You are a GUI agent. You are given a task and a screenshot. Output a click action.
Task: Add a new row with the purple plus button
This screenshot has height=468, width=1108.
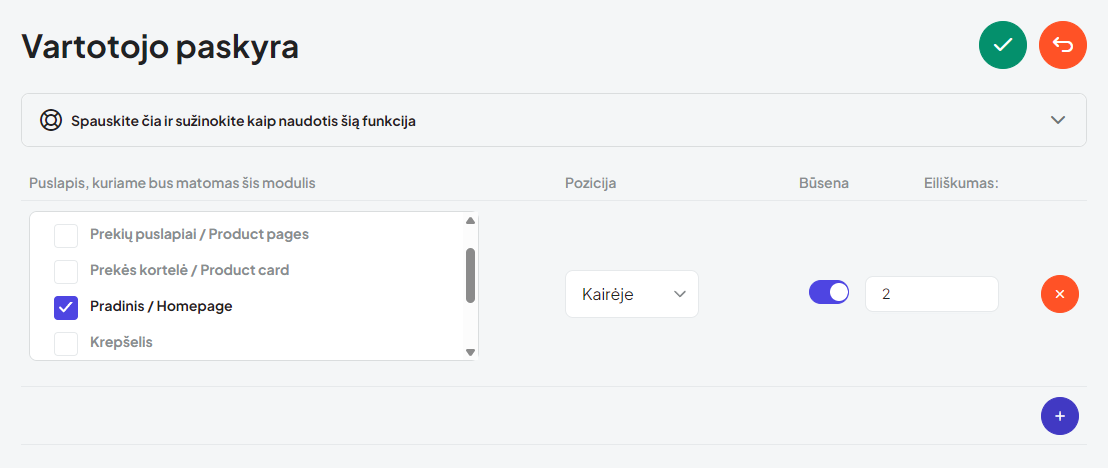click(x=1059, y=416)
